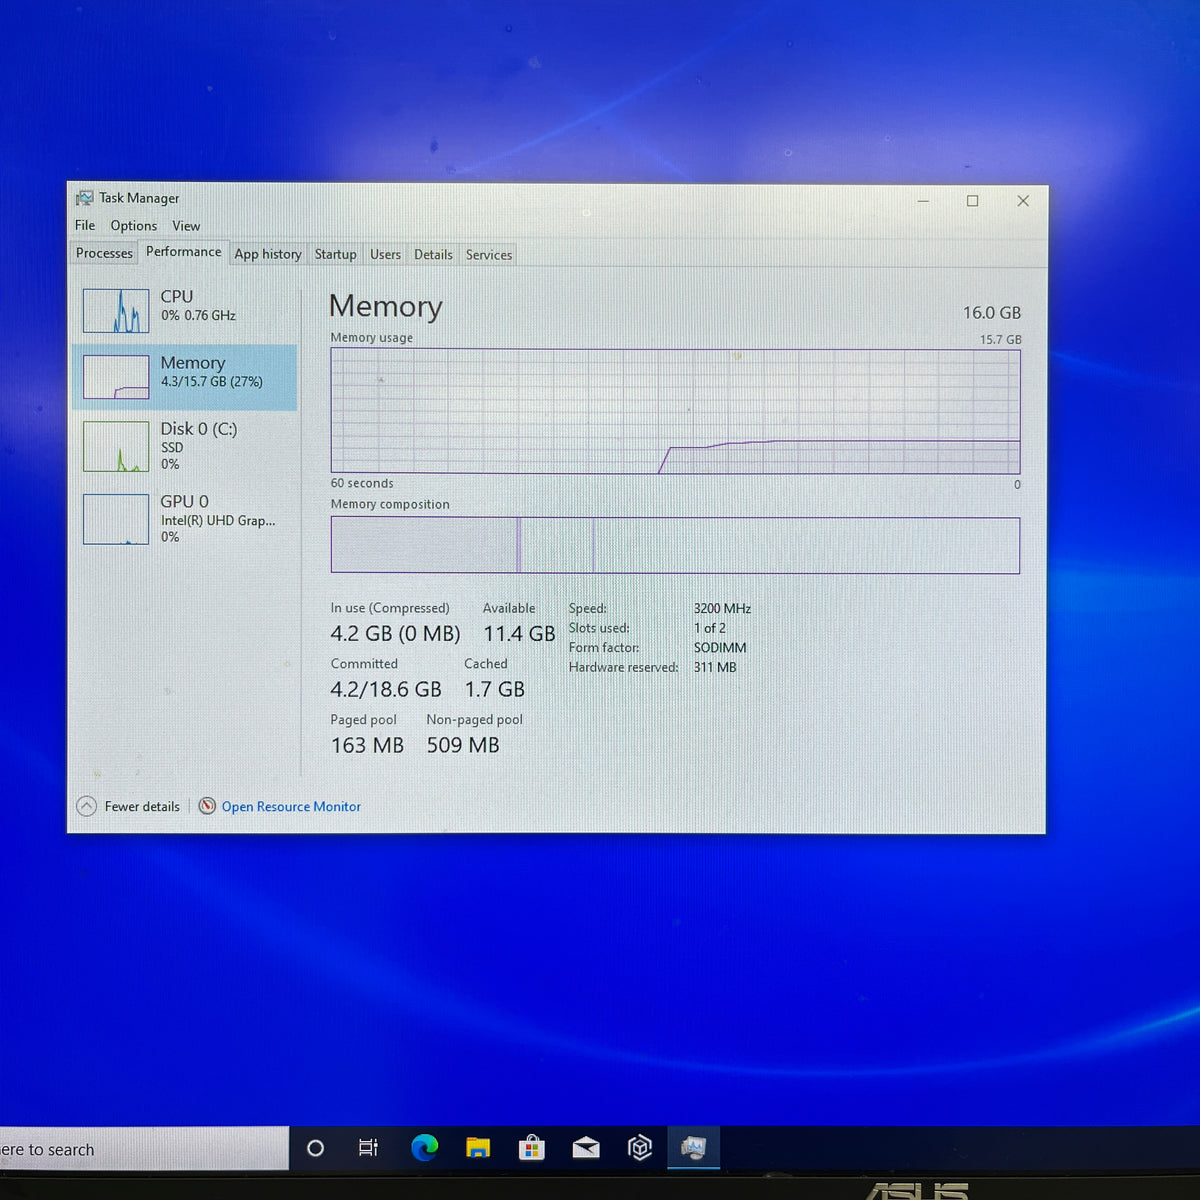This screenshot has width=1200, height=1200.
Task: Minimize the Task Manager window
Action: click(x=923, y=201)
